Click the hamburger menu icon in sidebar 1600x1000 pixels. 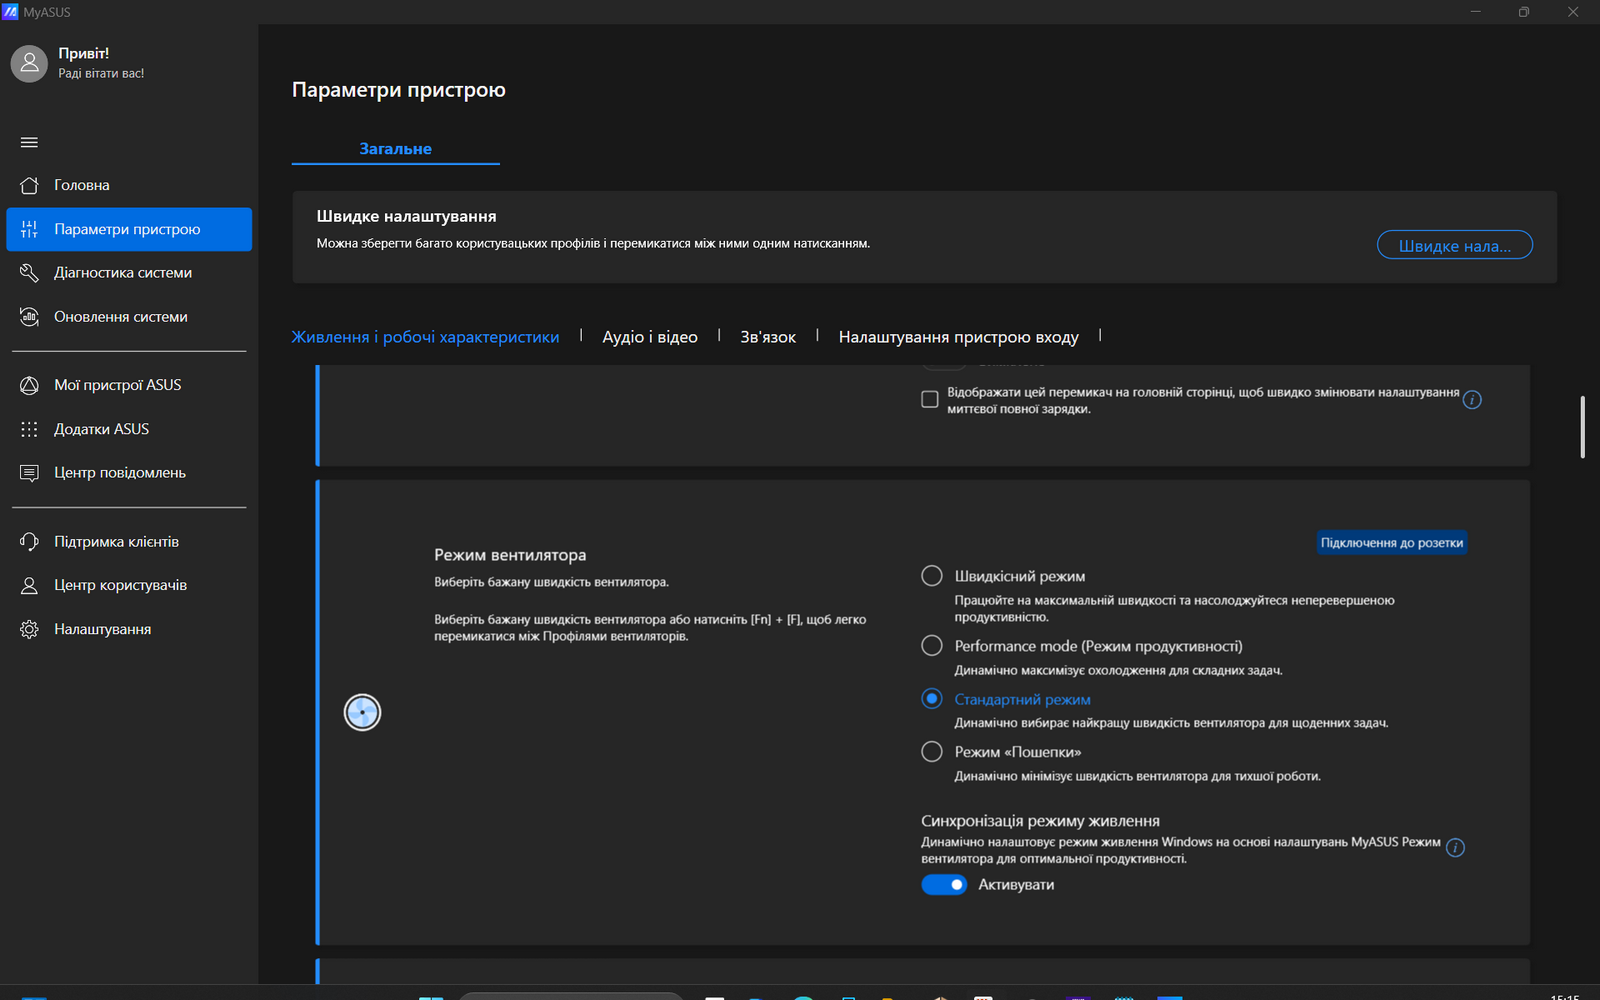(29, 142)
